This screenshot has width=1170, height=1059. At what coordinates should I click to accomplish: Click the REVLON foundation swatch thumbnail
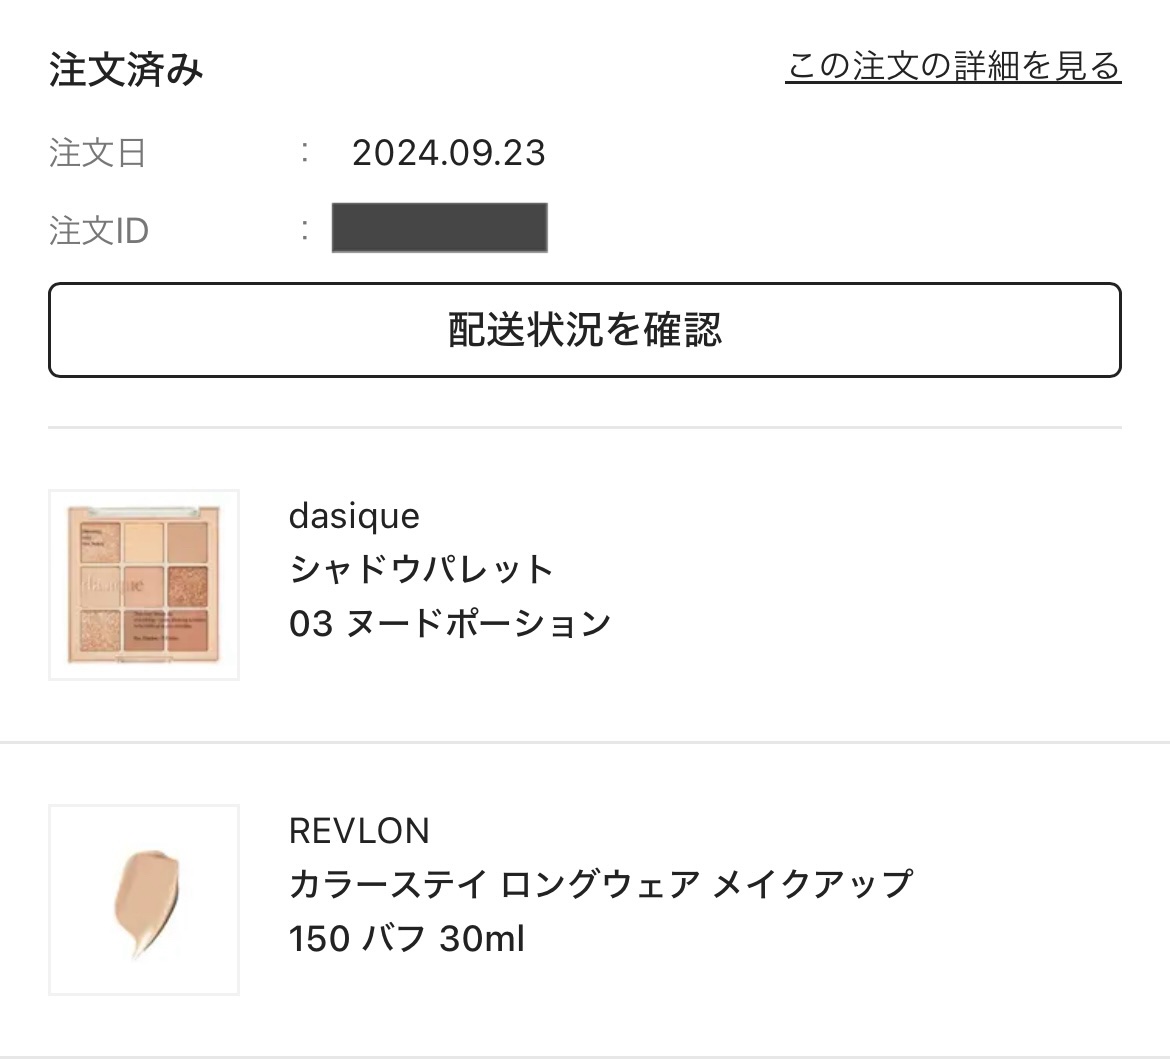(144, 898)
